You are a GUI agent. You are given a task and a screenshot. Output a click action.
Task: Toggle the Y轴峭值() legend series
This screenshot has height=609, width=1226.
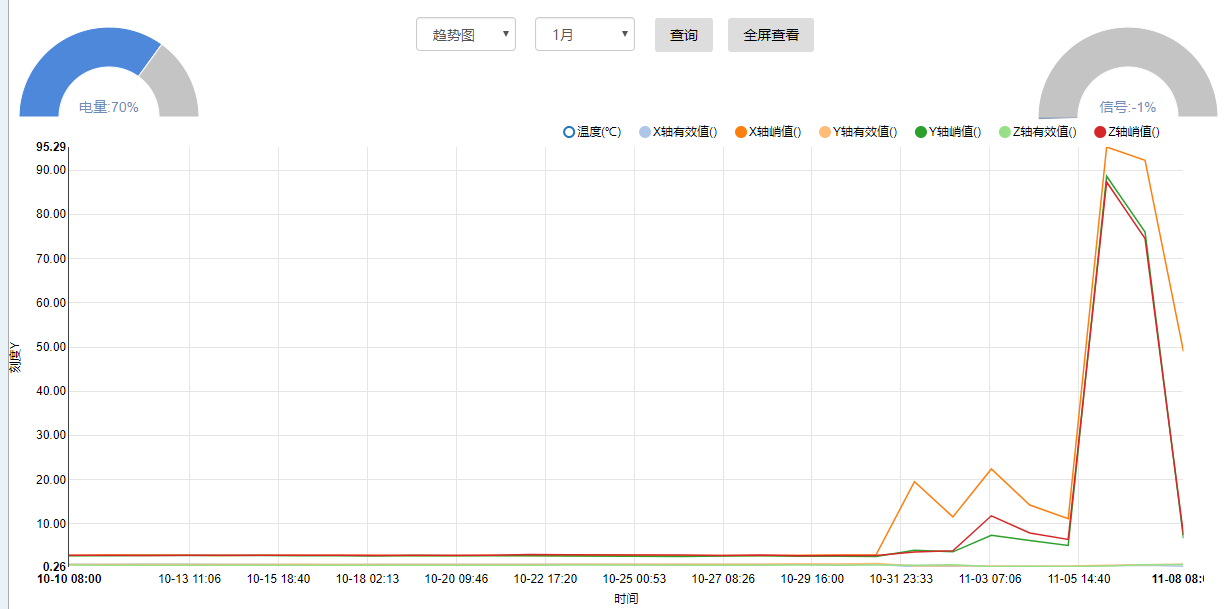click(x=948, y=132)
